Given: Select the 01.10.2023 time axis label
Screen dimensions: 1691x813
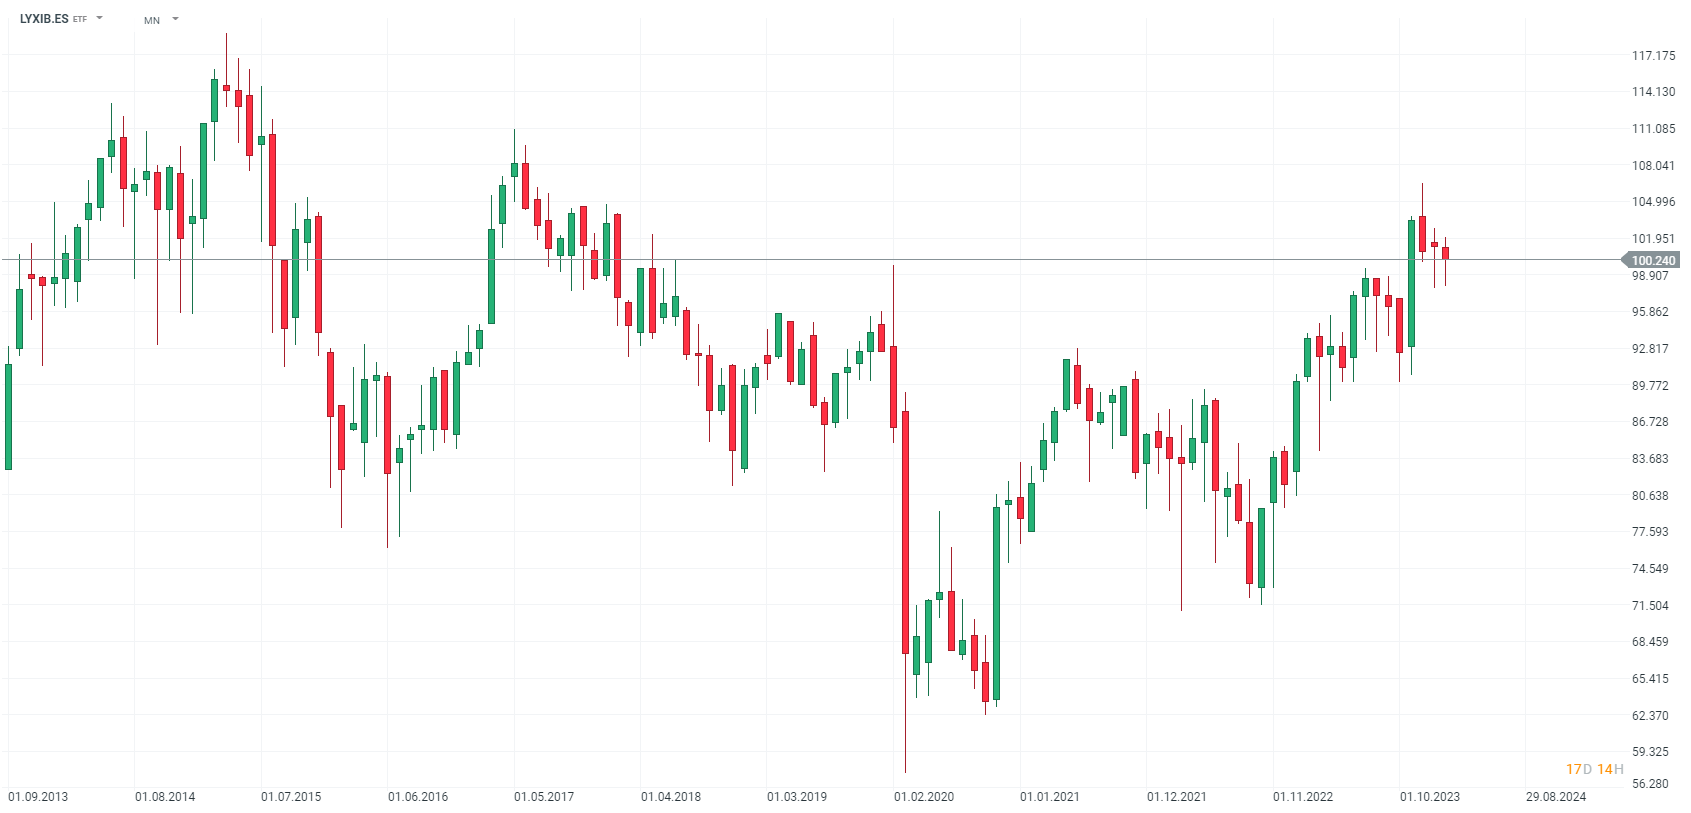Looking at the screenshot, I should coord(1429,797).
